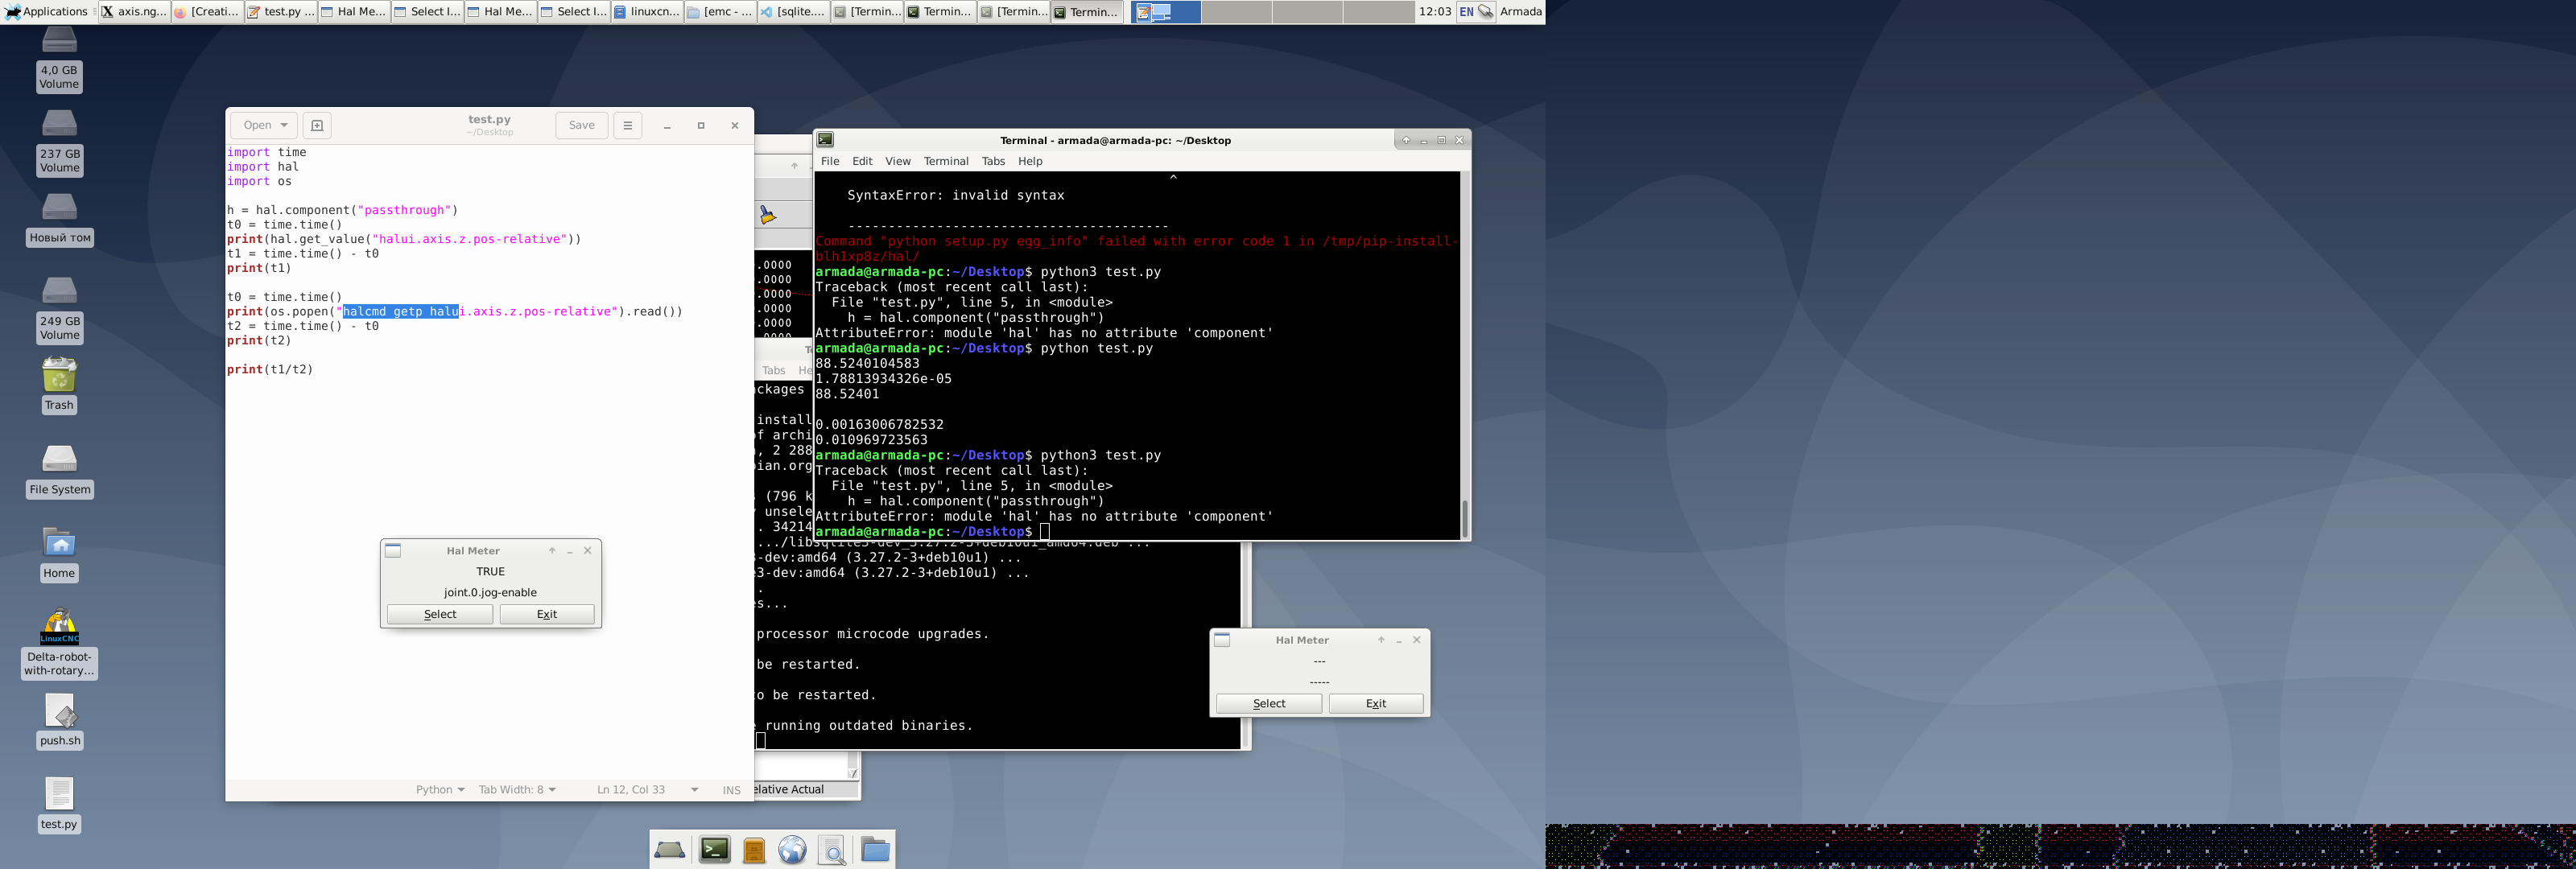Image resolution: width=2576 pixels, height=869 pixels.
Task: Click Select in the empty Hal Meter window
Action: coord(1269,704)
